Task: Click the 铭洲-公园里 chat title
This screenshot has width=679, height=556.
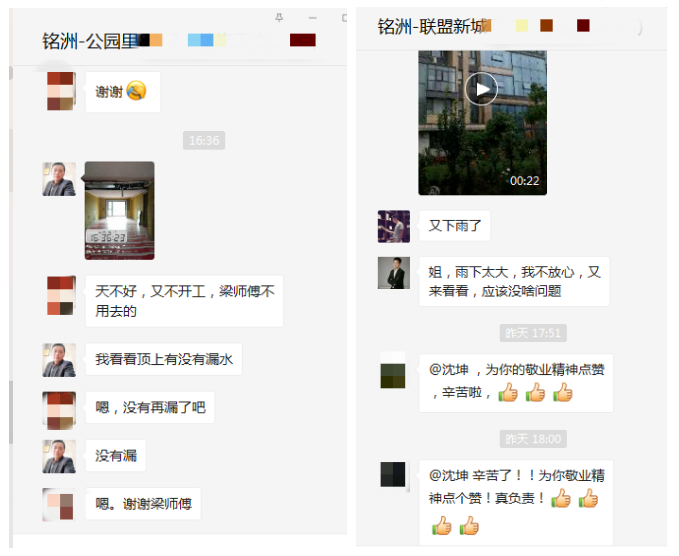Action: point(90,41)
